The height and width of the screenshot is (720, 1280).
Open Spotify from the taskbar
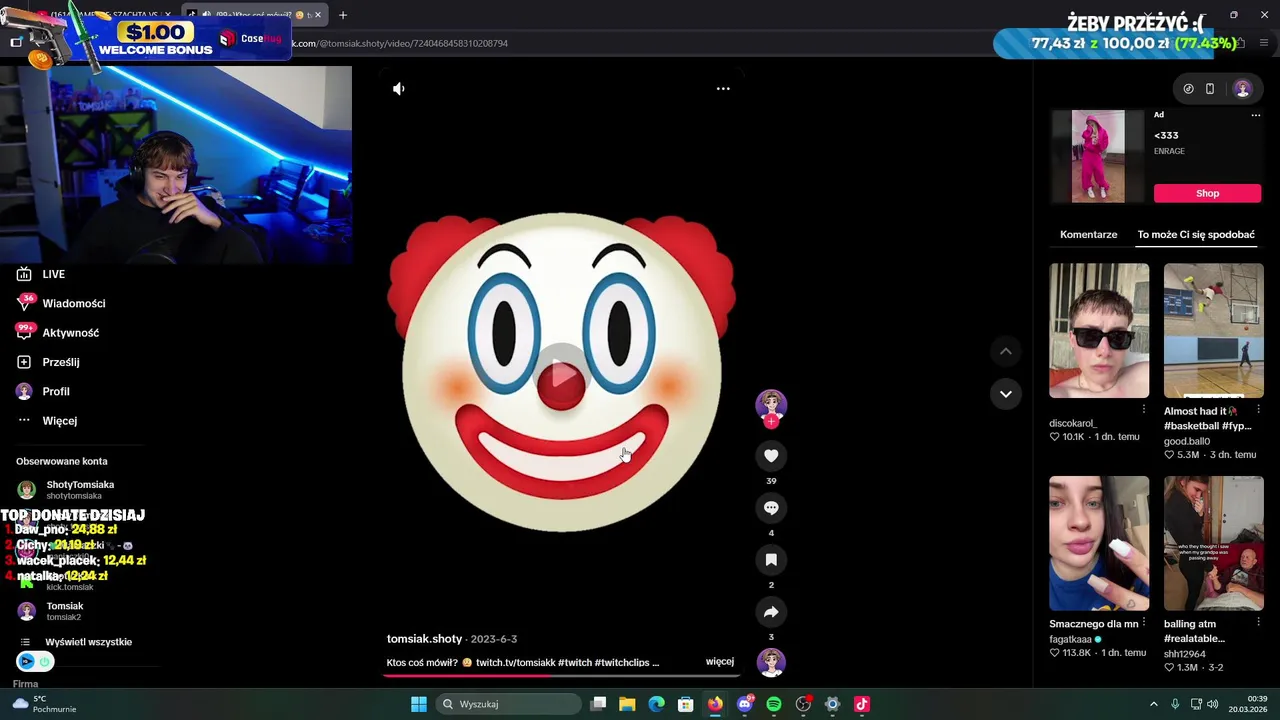click(774, 704)
